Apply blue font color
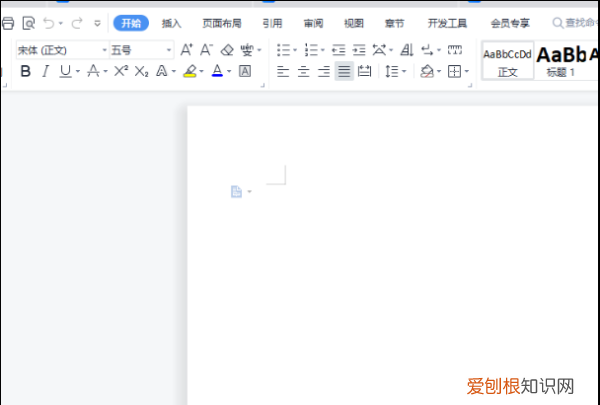Image resolution: width=600 pixels, height=405 pixels. [x=217, y=71]
